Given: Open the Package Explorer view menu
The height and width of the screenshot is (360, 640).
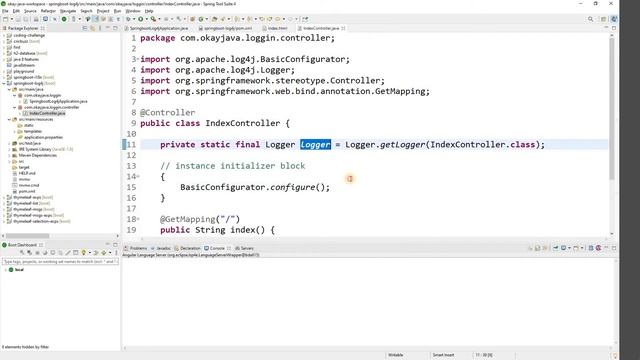Looking at the screenshot, I should pyautogui.click(x=100, y=28).
